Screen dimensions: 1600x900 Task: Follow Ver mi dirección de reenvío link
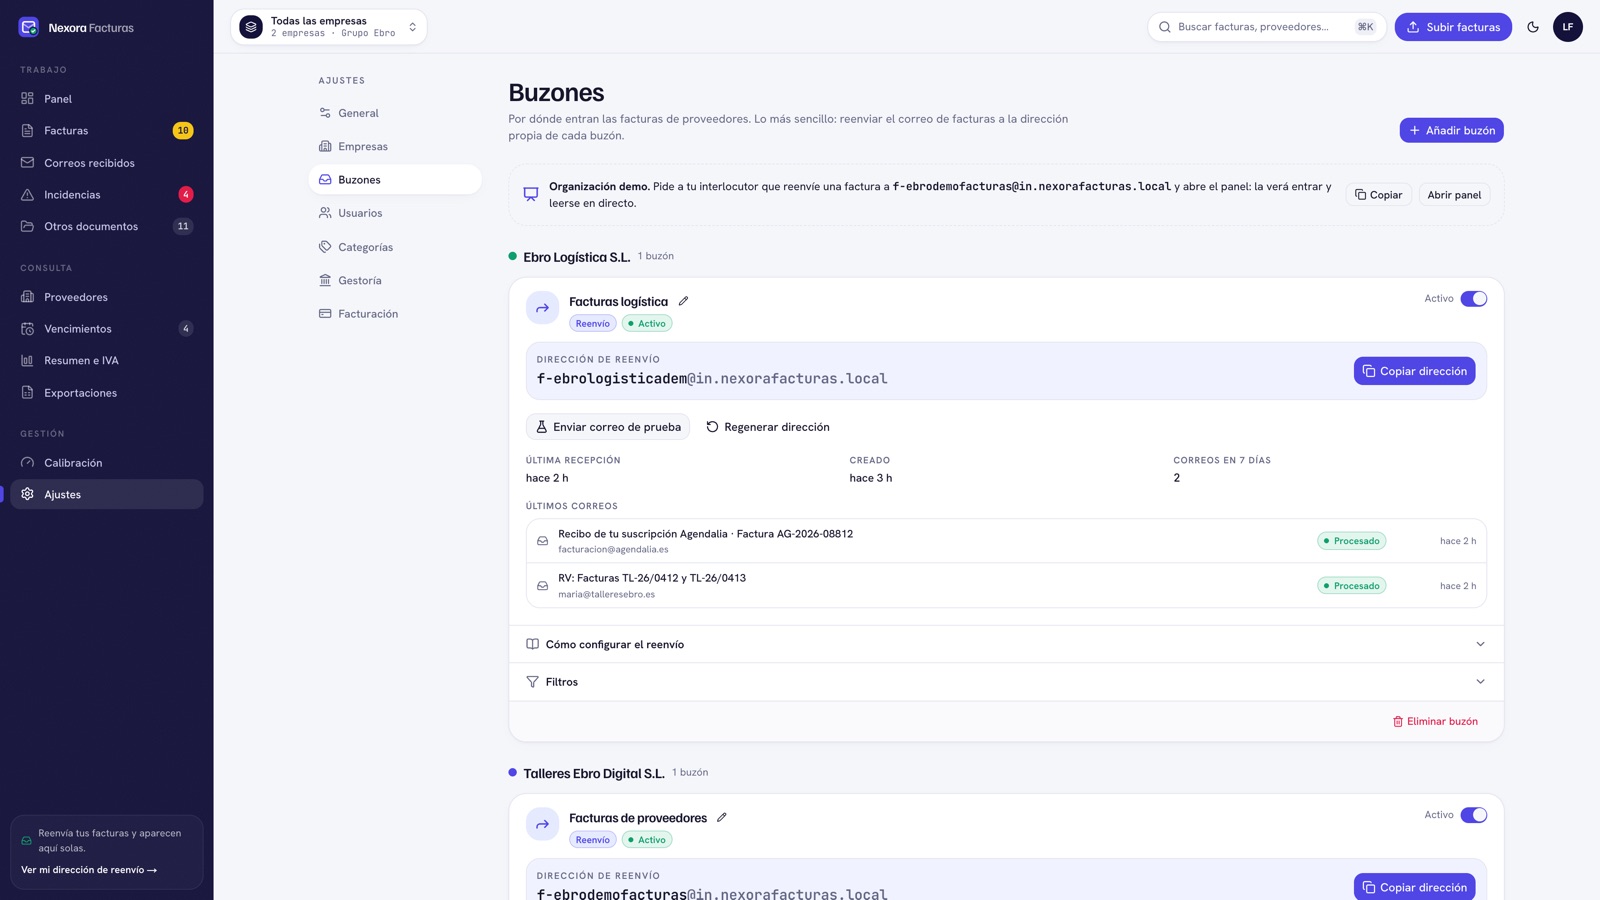pos(89,870)
